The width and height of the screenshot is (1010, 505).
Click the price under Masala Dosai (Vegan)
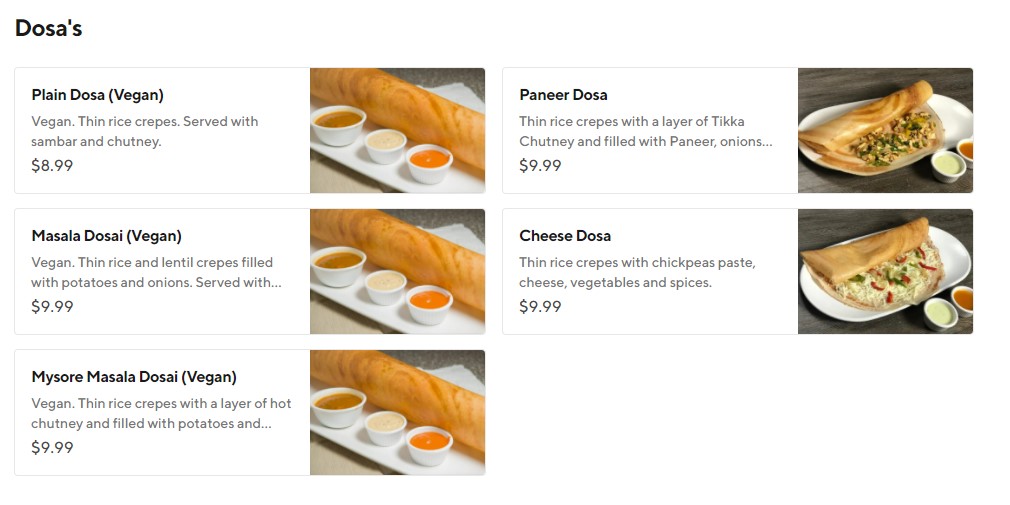click(52, 307)
